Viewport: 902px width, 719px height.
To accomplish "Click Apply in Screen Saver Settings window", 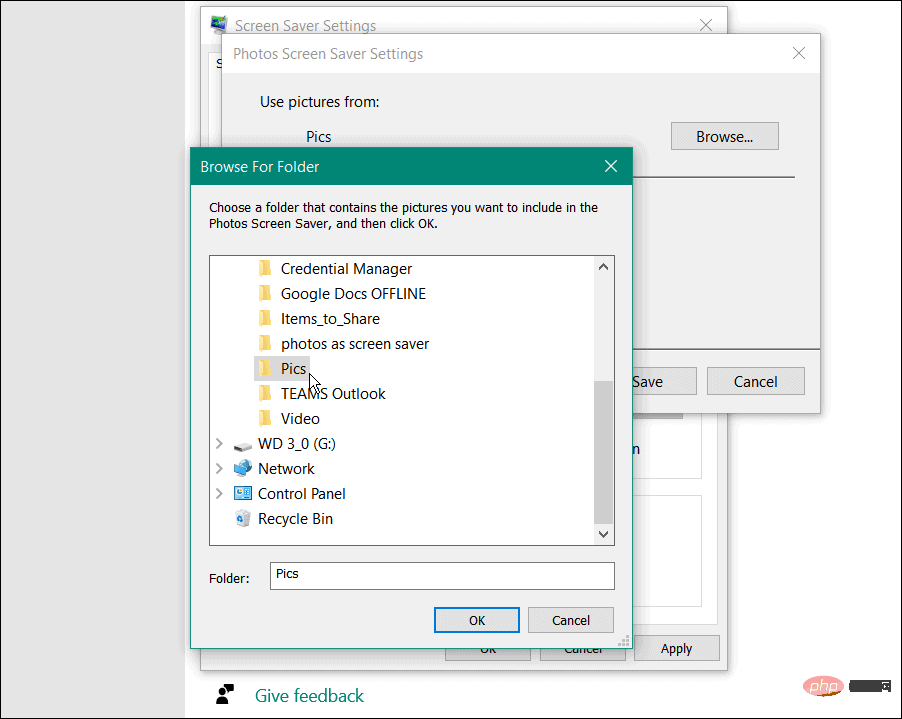I will pos(676,648).
